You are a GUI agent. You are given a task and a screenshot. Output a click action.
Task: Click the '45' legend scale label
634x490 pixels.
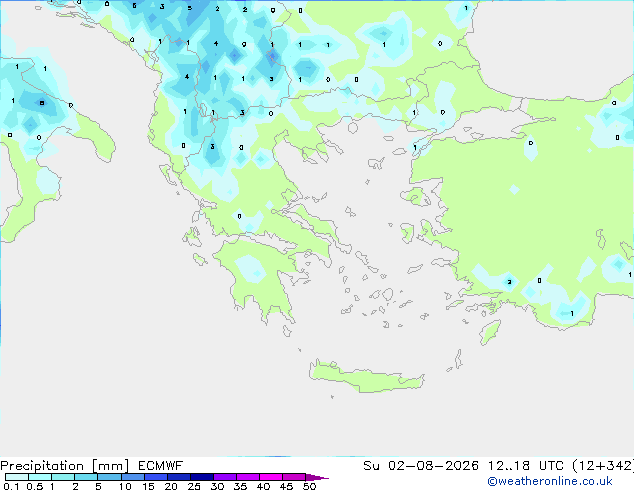coord(286,486)
